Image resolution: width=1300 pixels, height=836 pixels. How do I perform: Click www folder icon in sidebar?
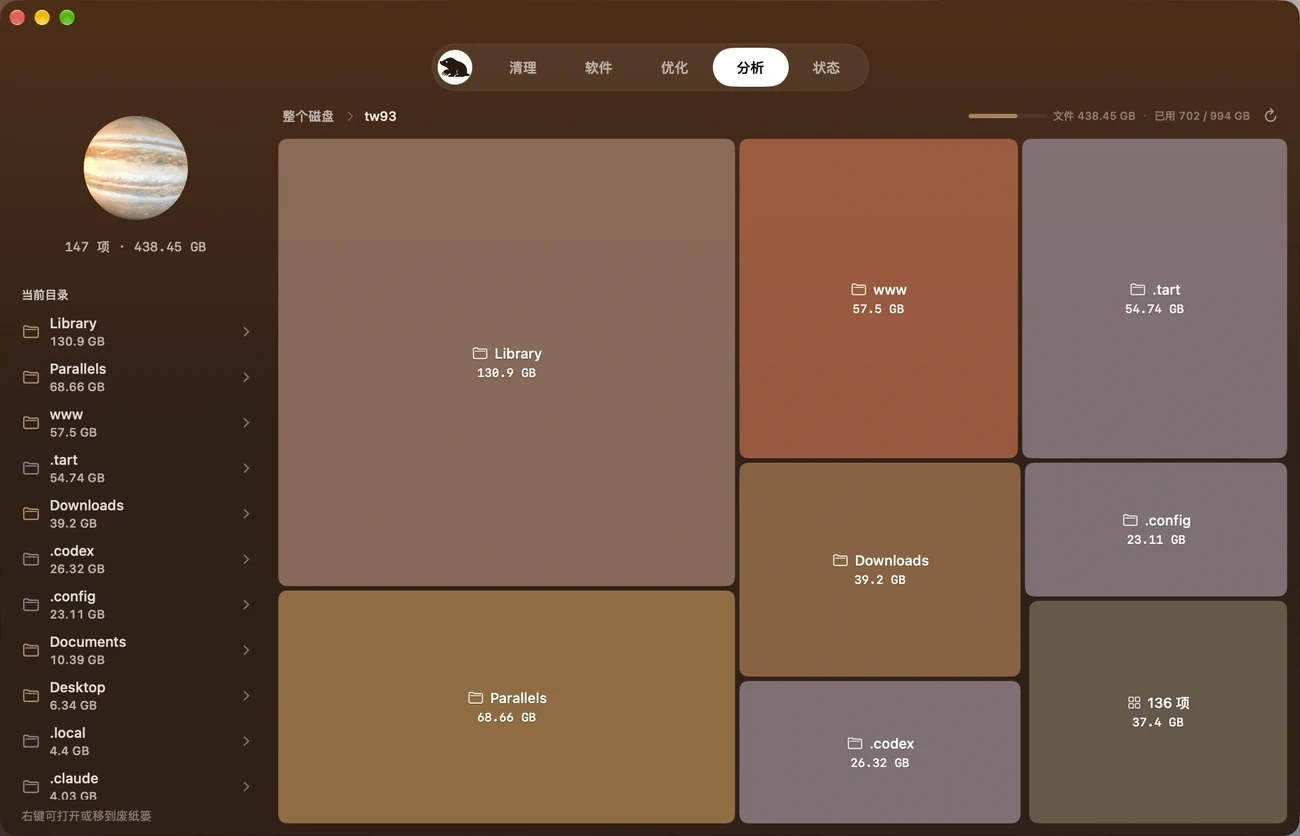tap(31, 423)
